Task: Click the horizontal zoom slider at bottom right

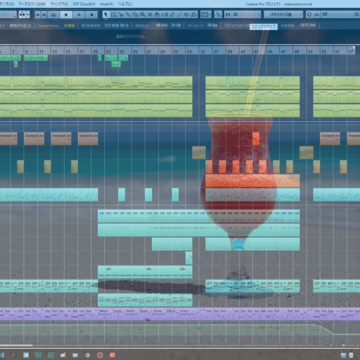Action: pyautogui.click(x=343, y=345)
